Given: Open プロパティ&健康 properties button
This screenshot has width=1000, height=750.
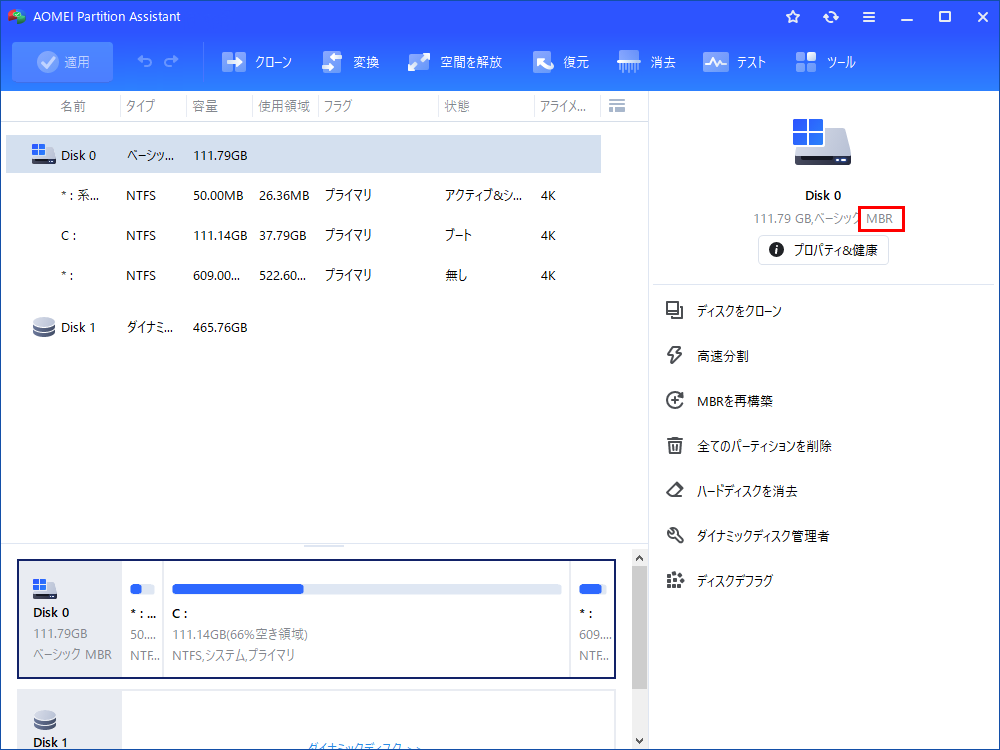Looking at the screenshot, I should [823, 250].
